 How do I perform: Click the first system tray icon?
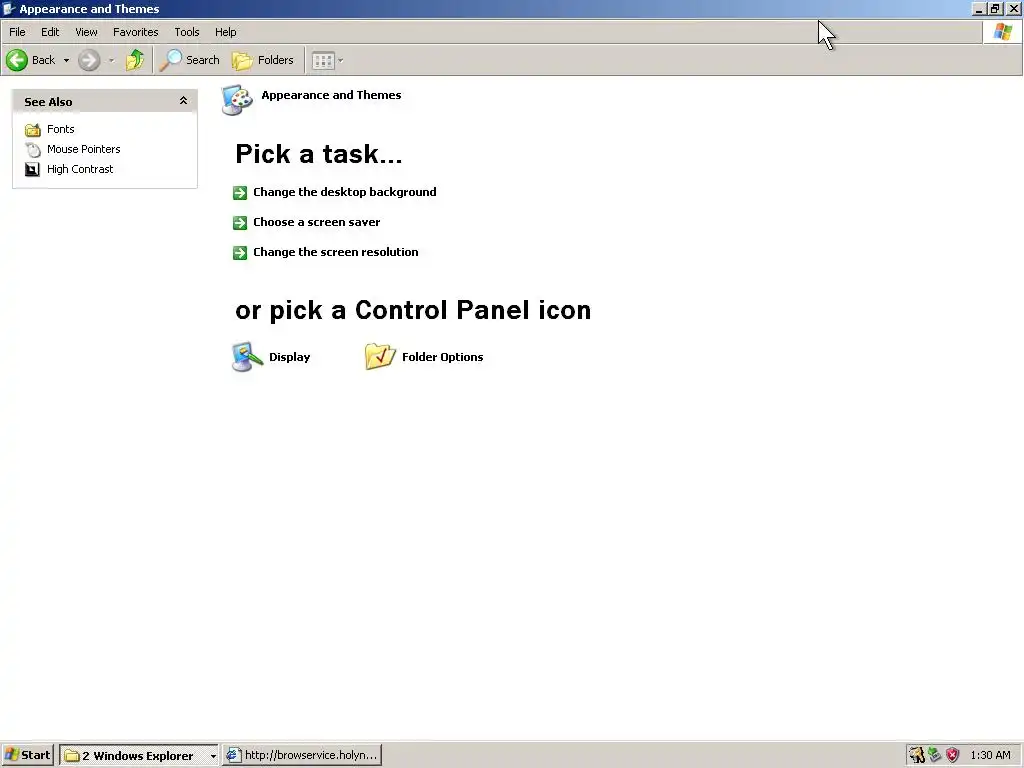[x=917, y=755]
